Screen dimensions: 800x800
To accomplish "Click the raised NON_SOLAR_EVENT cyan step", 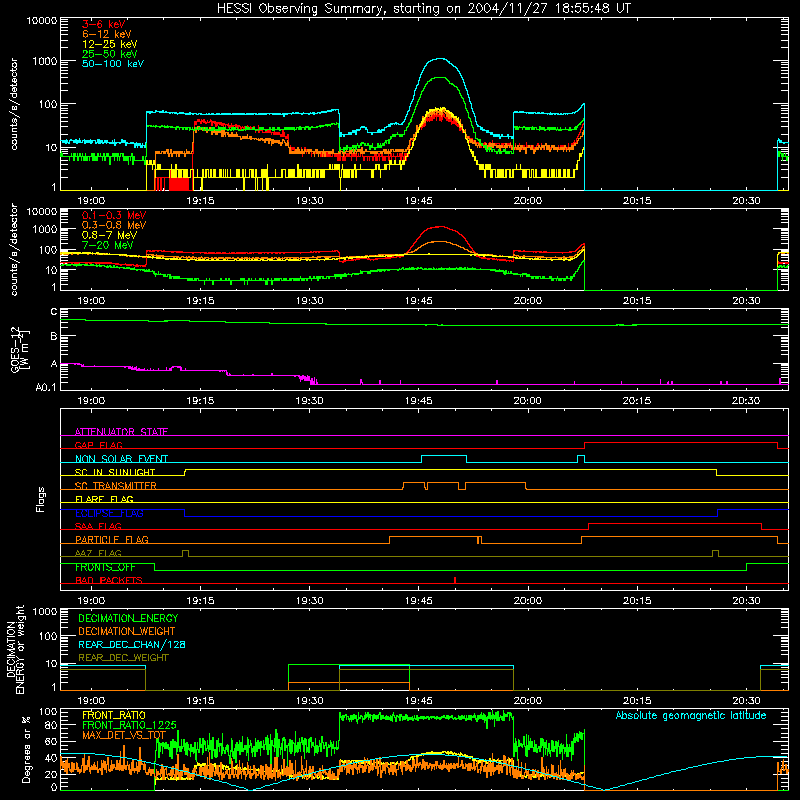I will (x=444, y=456).
